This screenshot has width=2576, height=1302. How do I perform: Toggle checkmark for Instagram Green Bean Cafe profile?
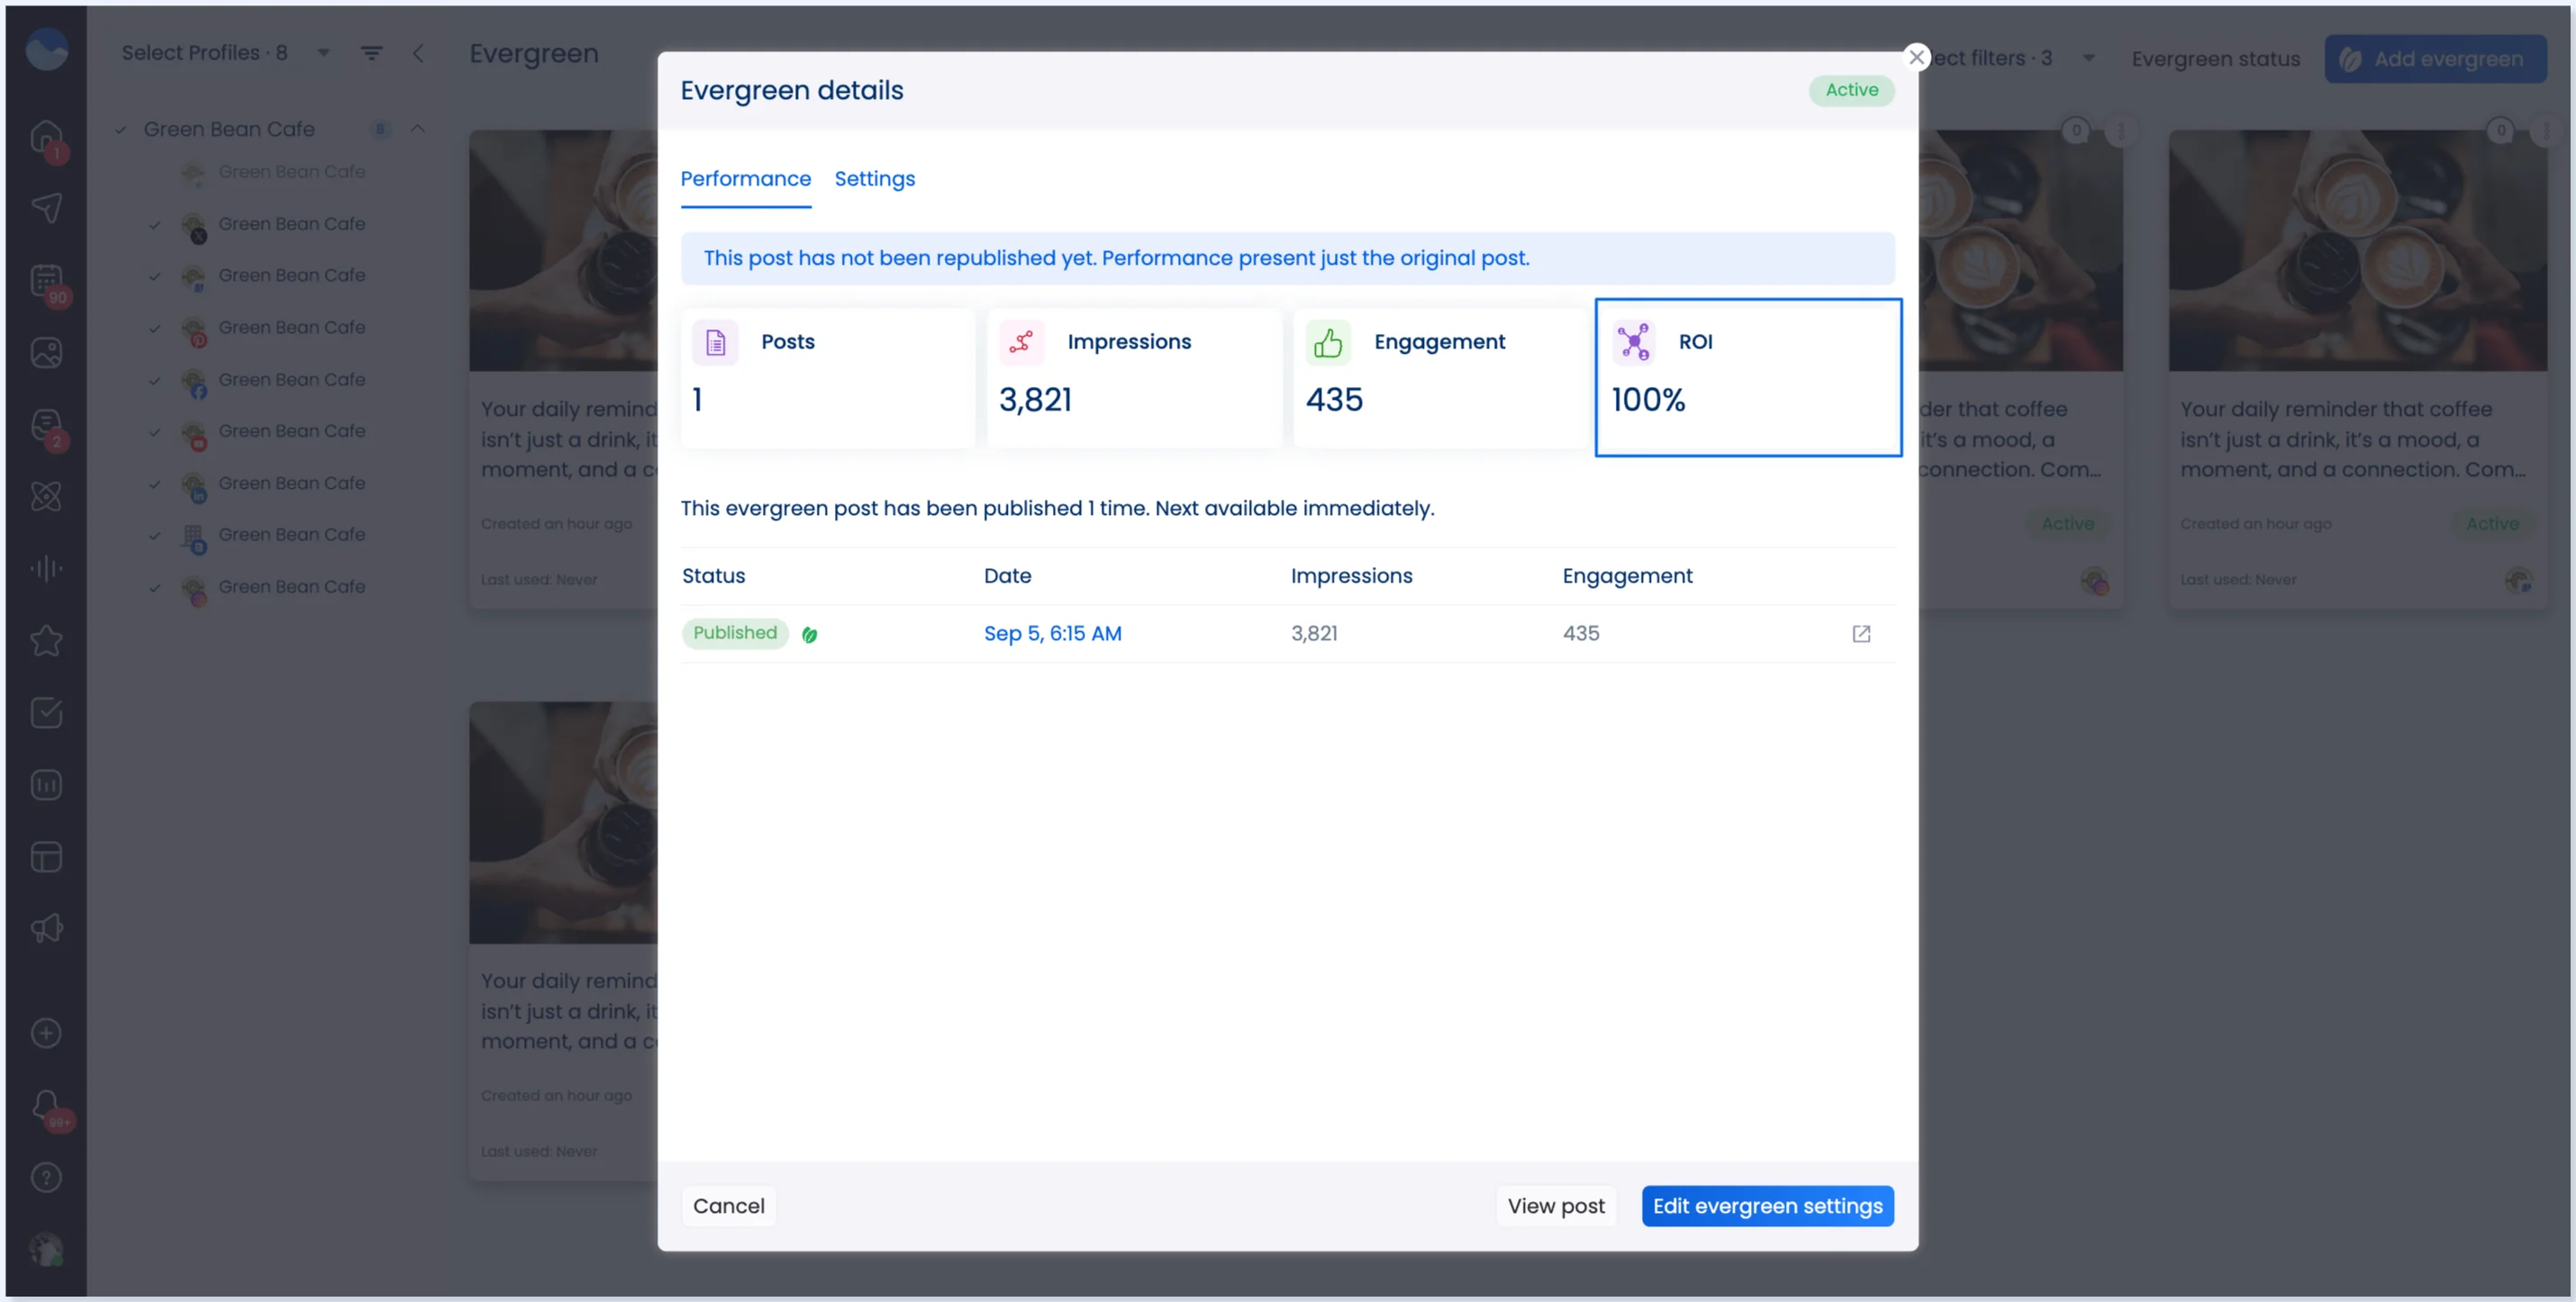click(154, 587)
